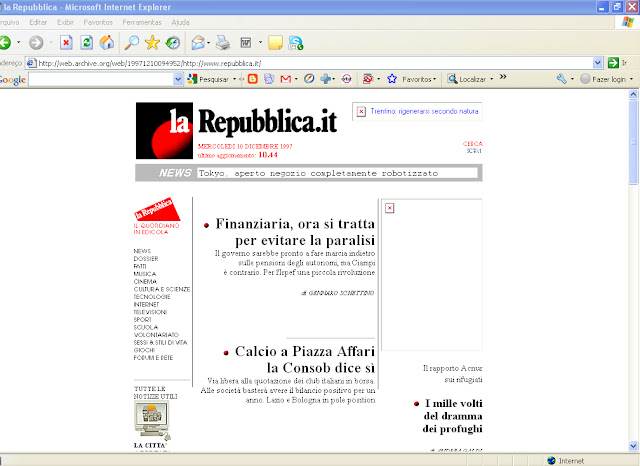
Task: Click the news feed icon beside Blogger
Action: point(269,79)
